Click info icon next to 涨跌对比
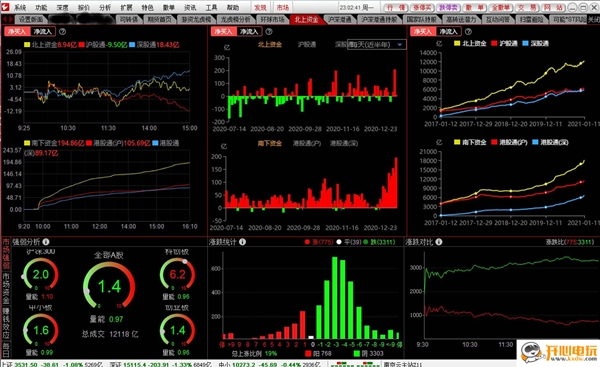The width and height of the screenshot is (600, 367). pos(439,242)
